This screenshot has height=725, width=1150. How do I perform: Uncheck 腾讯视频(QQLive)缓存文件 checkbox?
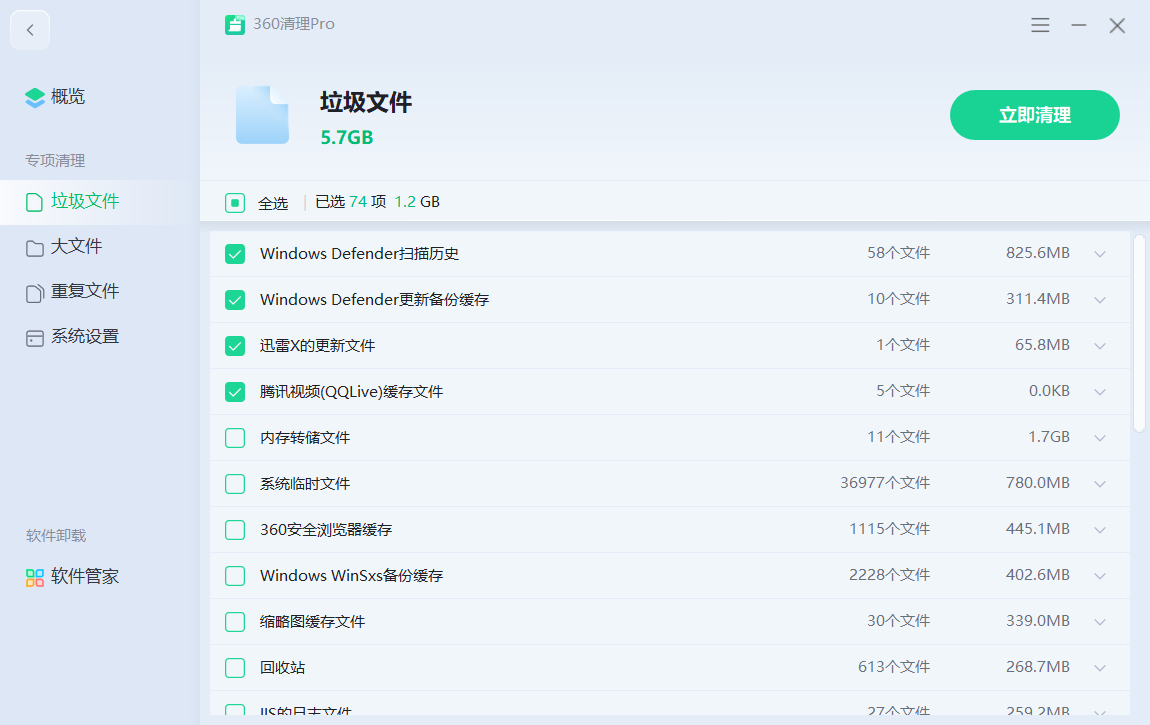pyautogui.click(x=235, y=391)
